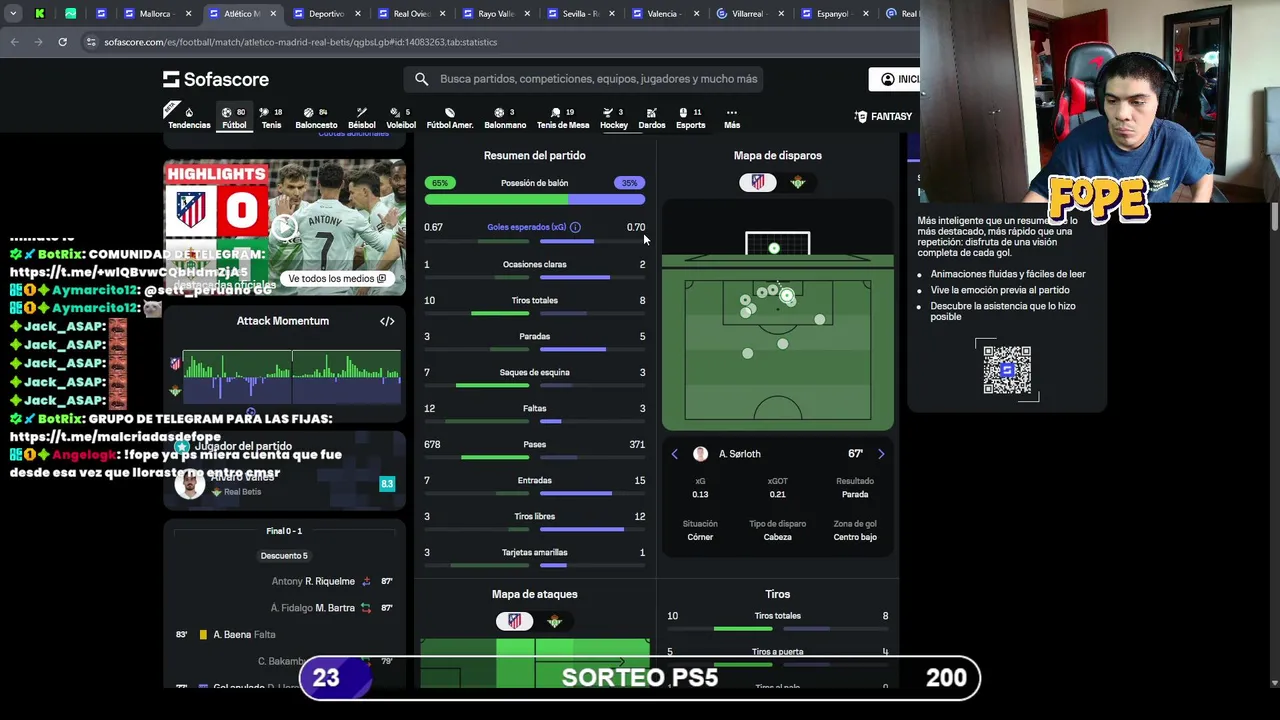Show Atlético shots in Mapa de disparos

[x=757, y=182]
